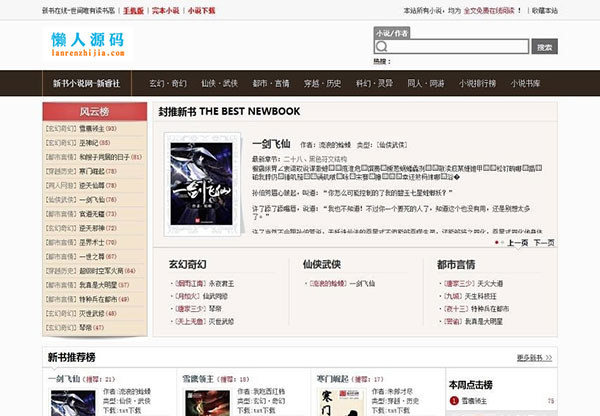The image size is (600, 416).
Task: Open 雪鹰领主 title in 新书推荐榜
Action: point(198,379)
